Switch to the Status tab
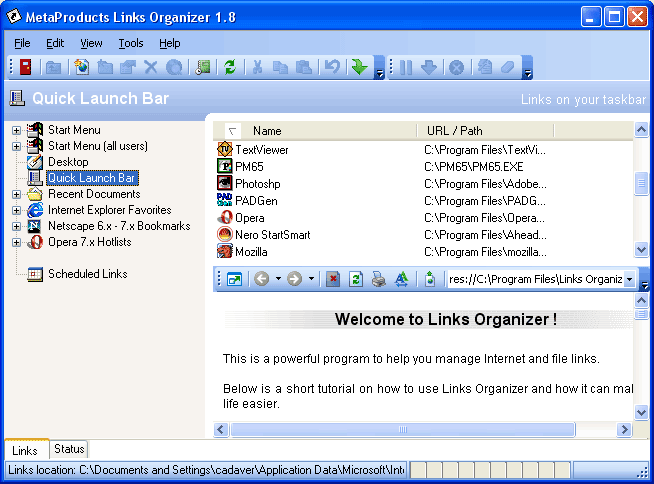 [69, 449]
